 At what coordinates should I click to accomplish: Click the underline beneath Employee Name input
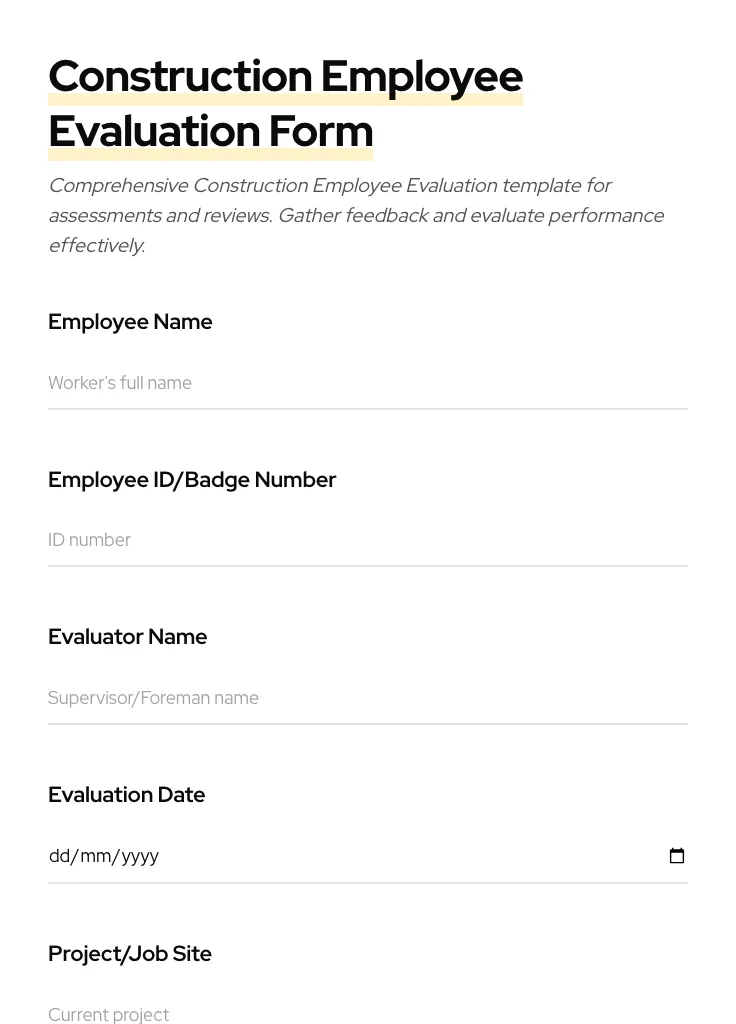coord(367,410)
